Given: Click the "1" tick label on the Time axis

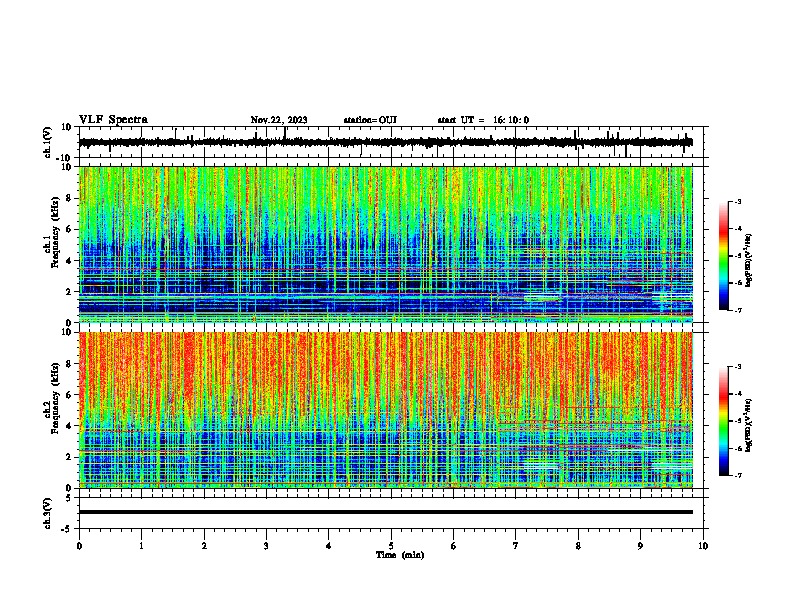Looking at the screenshot, I should [x=141, y=546].
